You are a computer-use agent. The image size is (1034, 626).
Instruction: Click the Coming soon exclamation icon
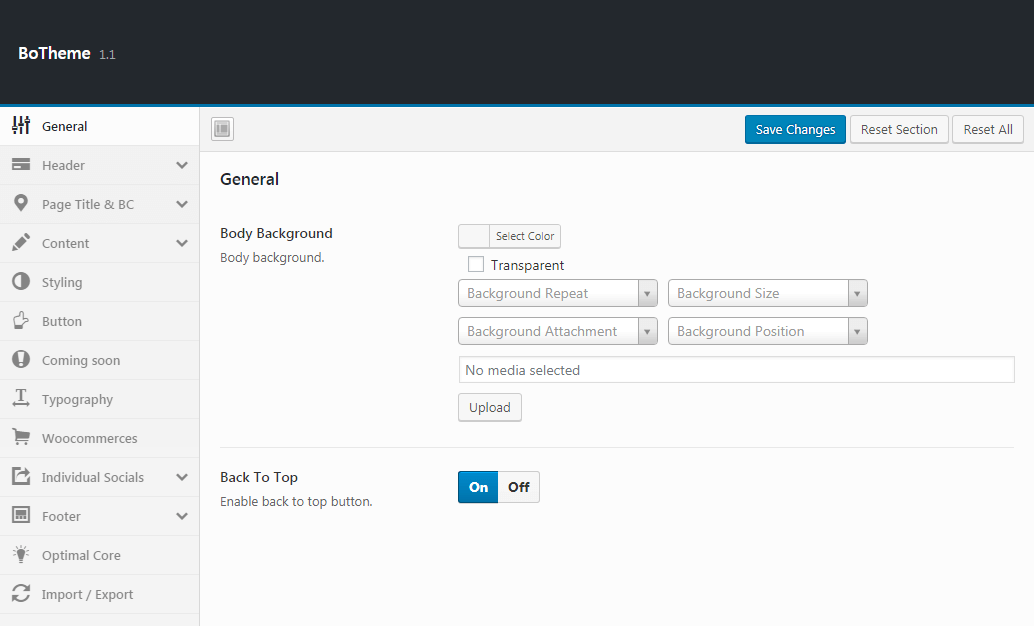(21, 360)
